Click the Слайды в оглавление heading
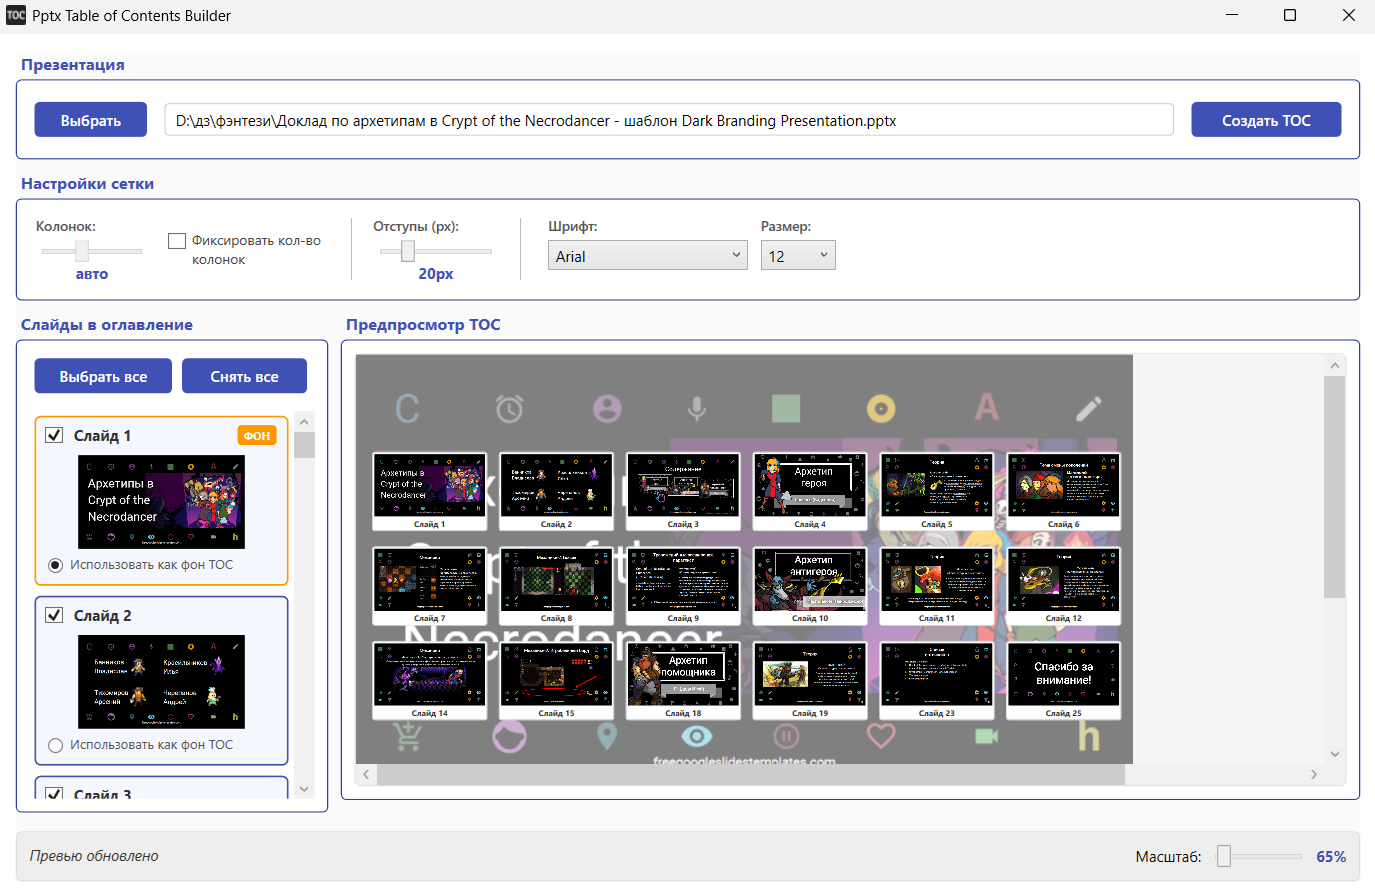The image size is (1375, 895). click(107, 324)
